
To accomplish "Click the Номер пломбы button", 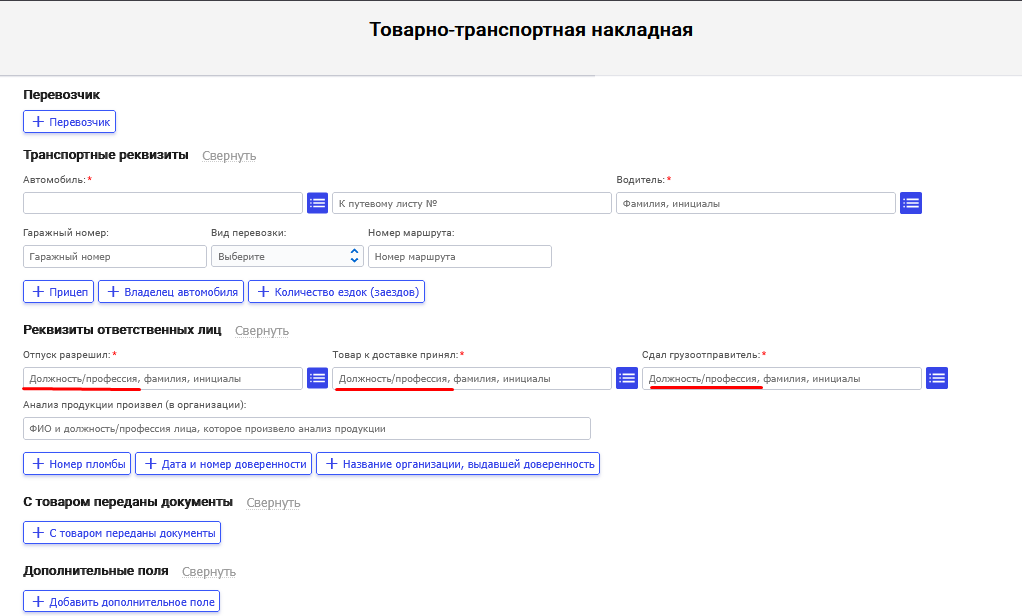I will pos(78,464).
